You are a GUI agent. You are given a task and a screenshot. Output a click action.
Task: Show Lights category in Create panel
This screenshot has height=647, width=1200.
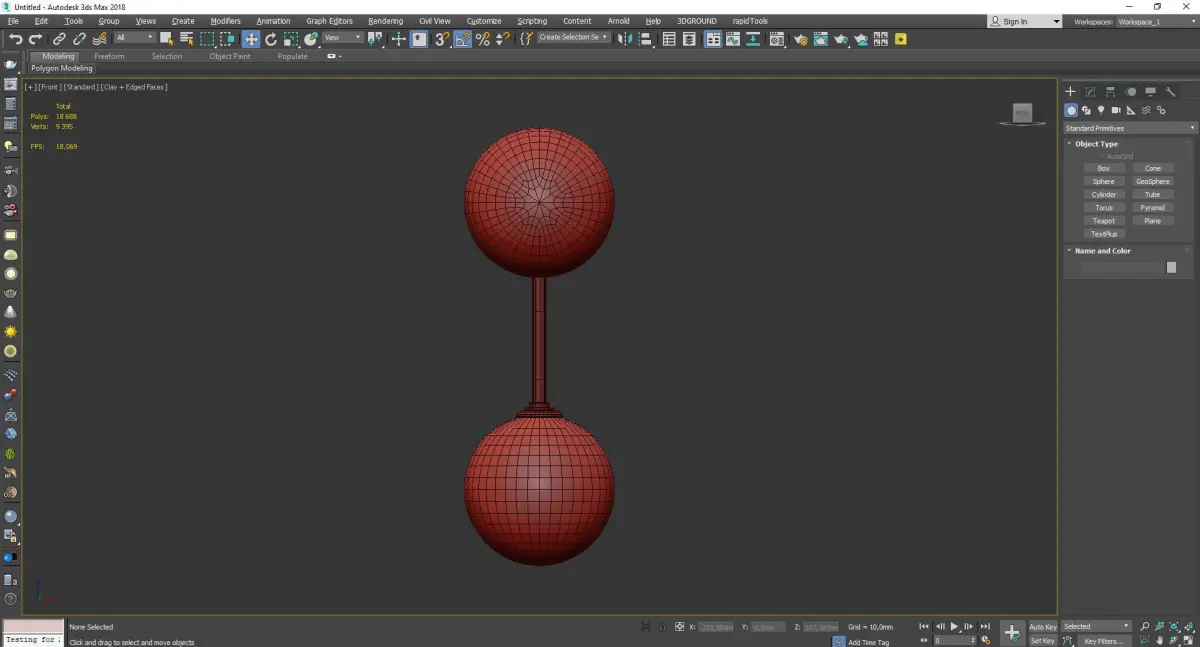(x=1101, y=111)
